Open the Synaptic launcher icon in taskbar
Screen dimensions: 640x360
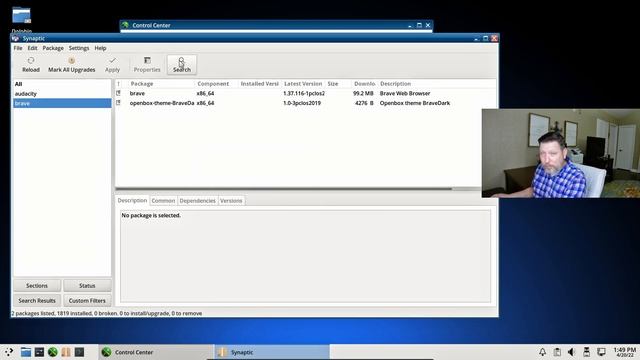click(66, 352)
